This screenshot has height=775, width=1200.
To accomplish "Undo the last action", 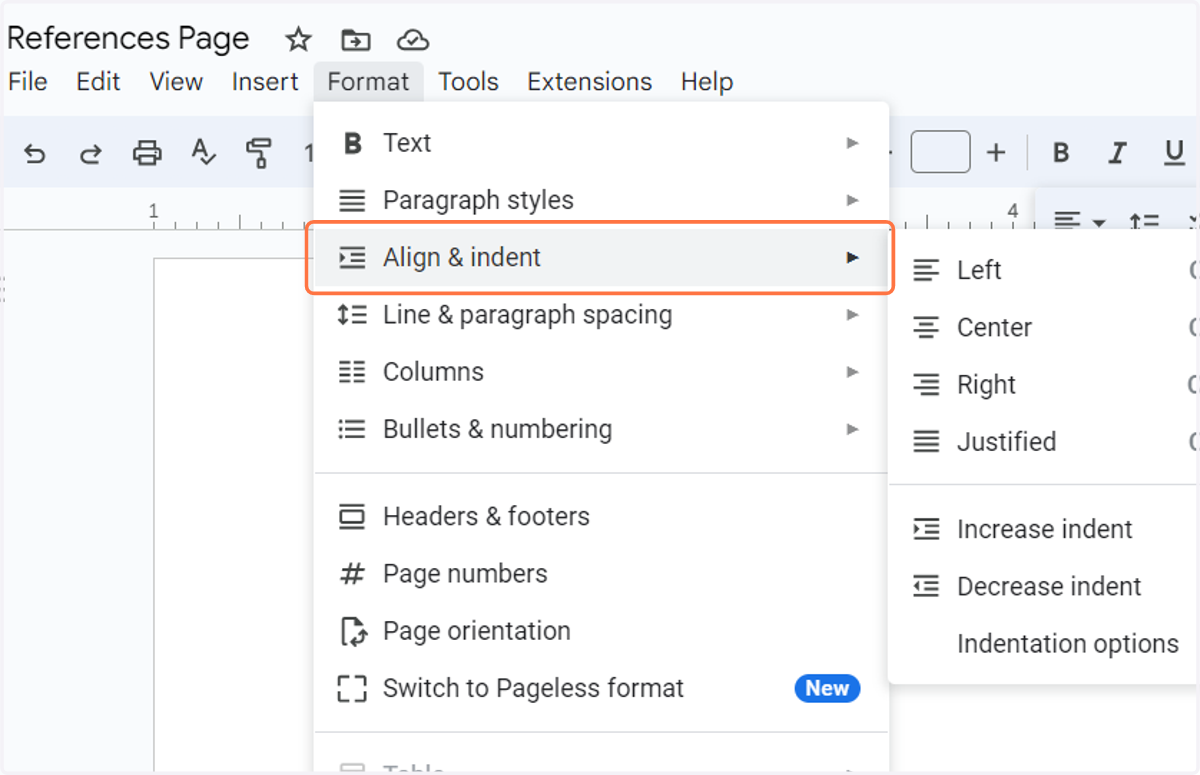I will [x=35, y=153].
